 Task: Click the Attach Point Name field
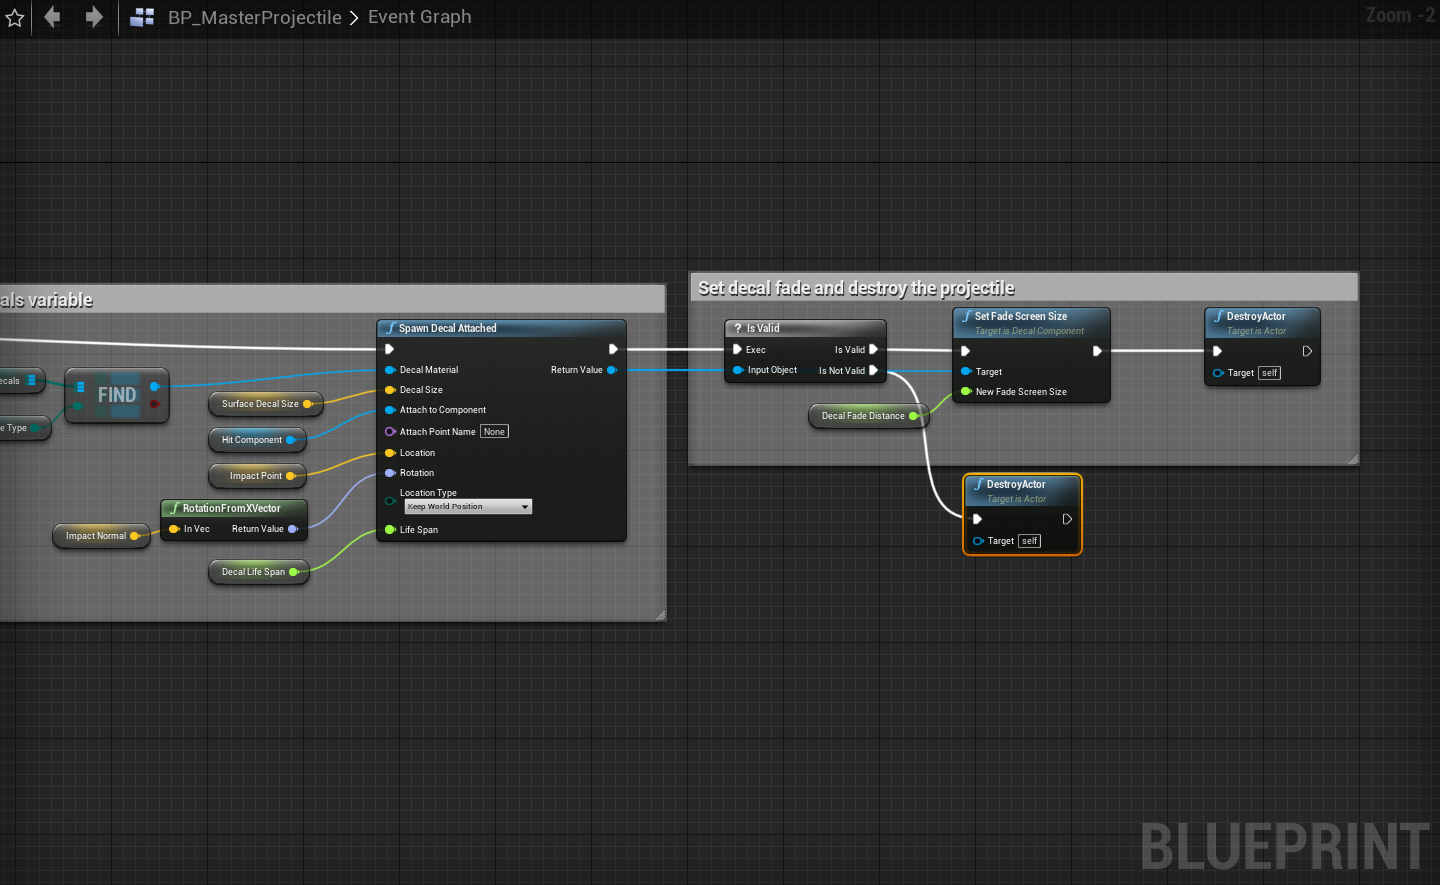coord(494,432)
